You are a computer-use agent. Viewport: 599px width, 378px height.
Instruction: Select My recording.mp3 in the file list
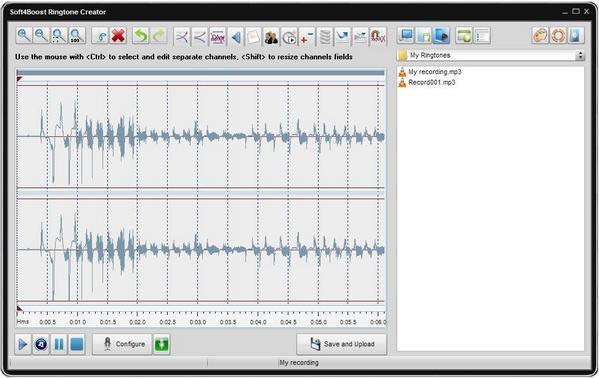430,72
